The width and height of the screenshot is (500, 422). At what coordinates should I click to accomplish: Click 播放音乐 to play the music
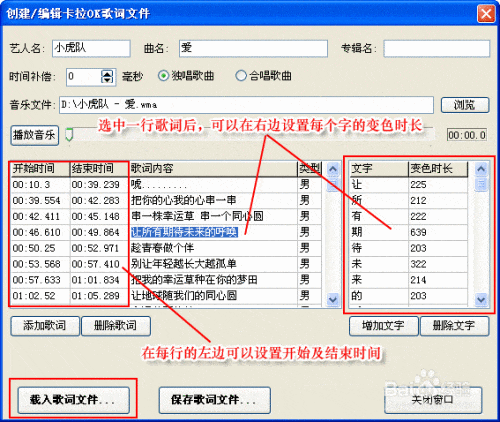[x=35, y=135]
